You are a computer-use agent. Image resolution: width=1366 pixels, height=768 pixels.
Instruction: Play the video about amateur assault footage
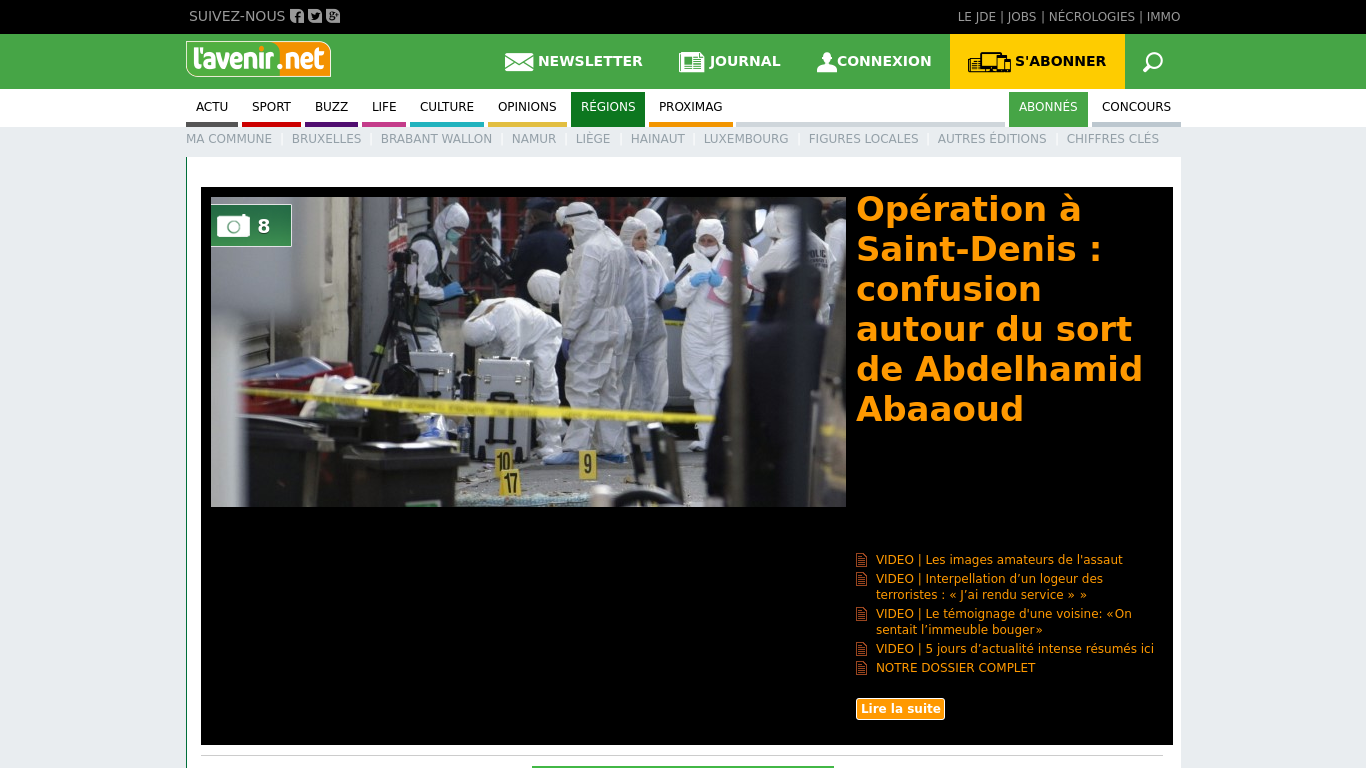coord(998,560)
